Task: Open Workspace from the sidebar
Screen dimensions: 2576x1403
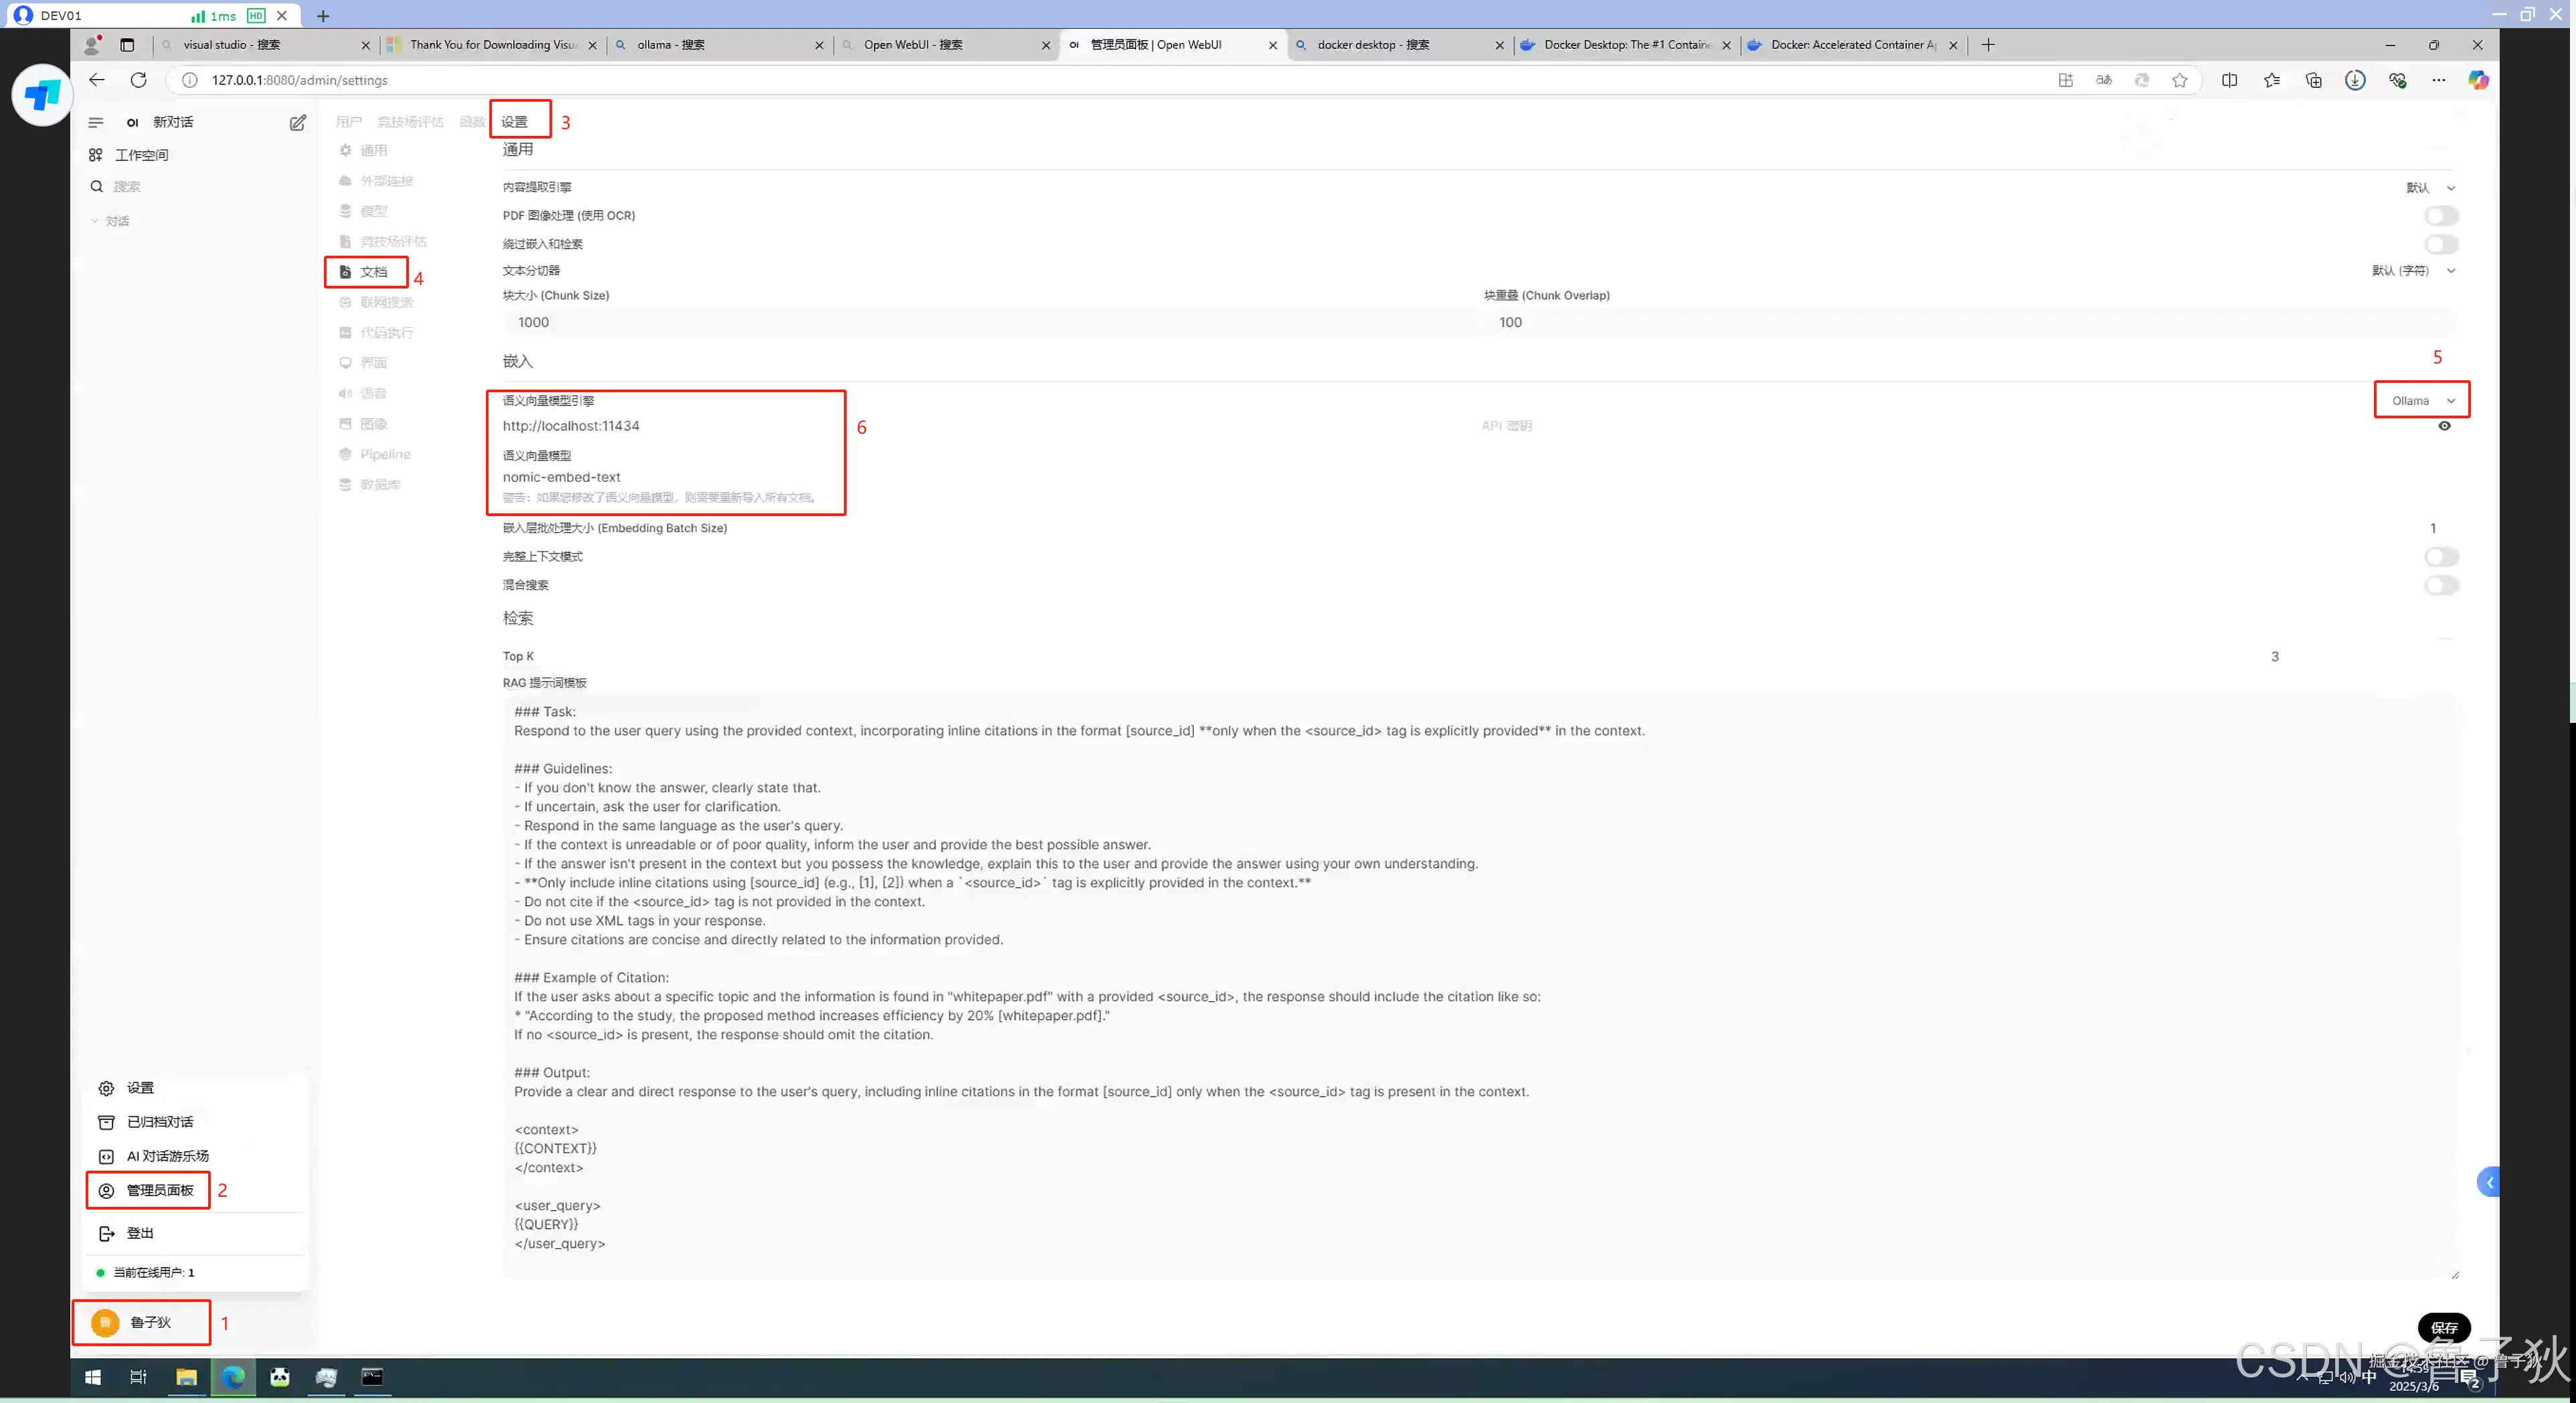Action: (x=141, y=155)
